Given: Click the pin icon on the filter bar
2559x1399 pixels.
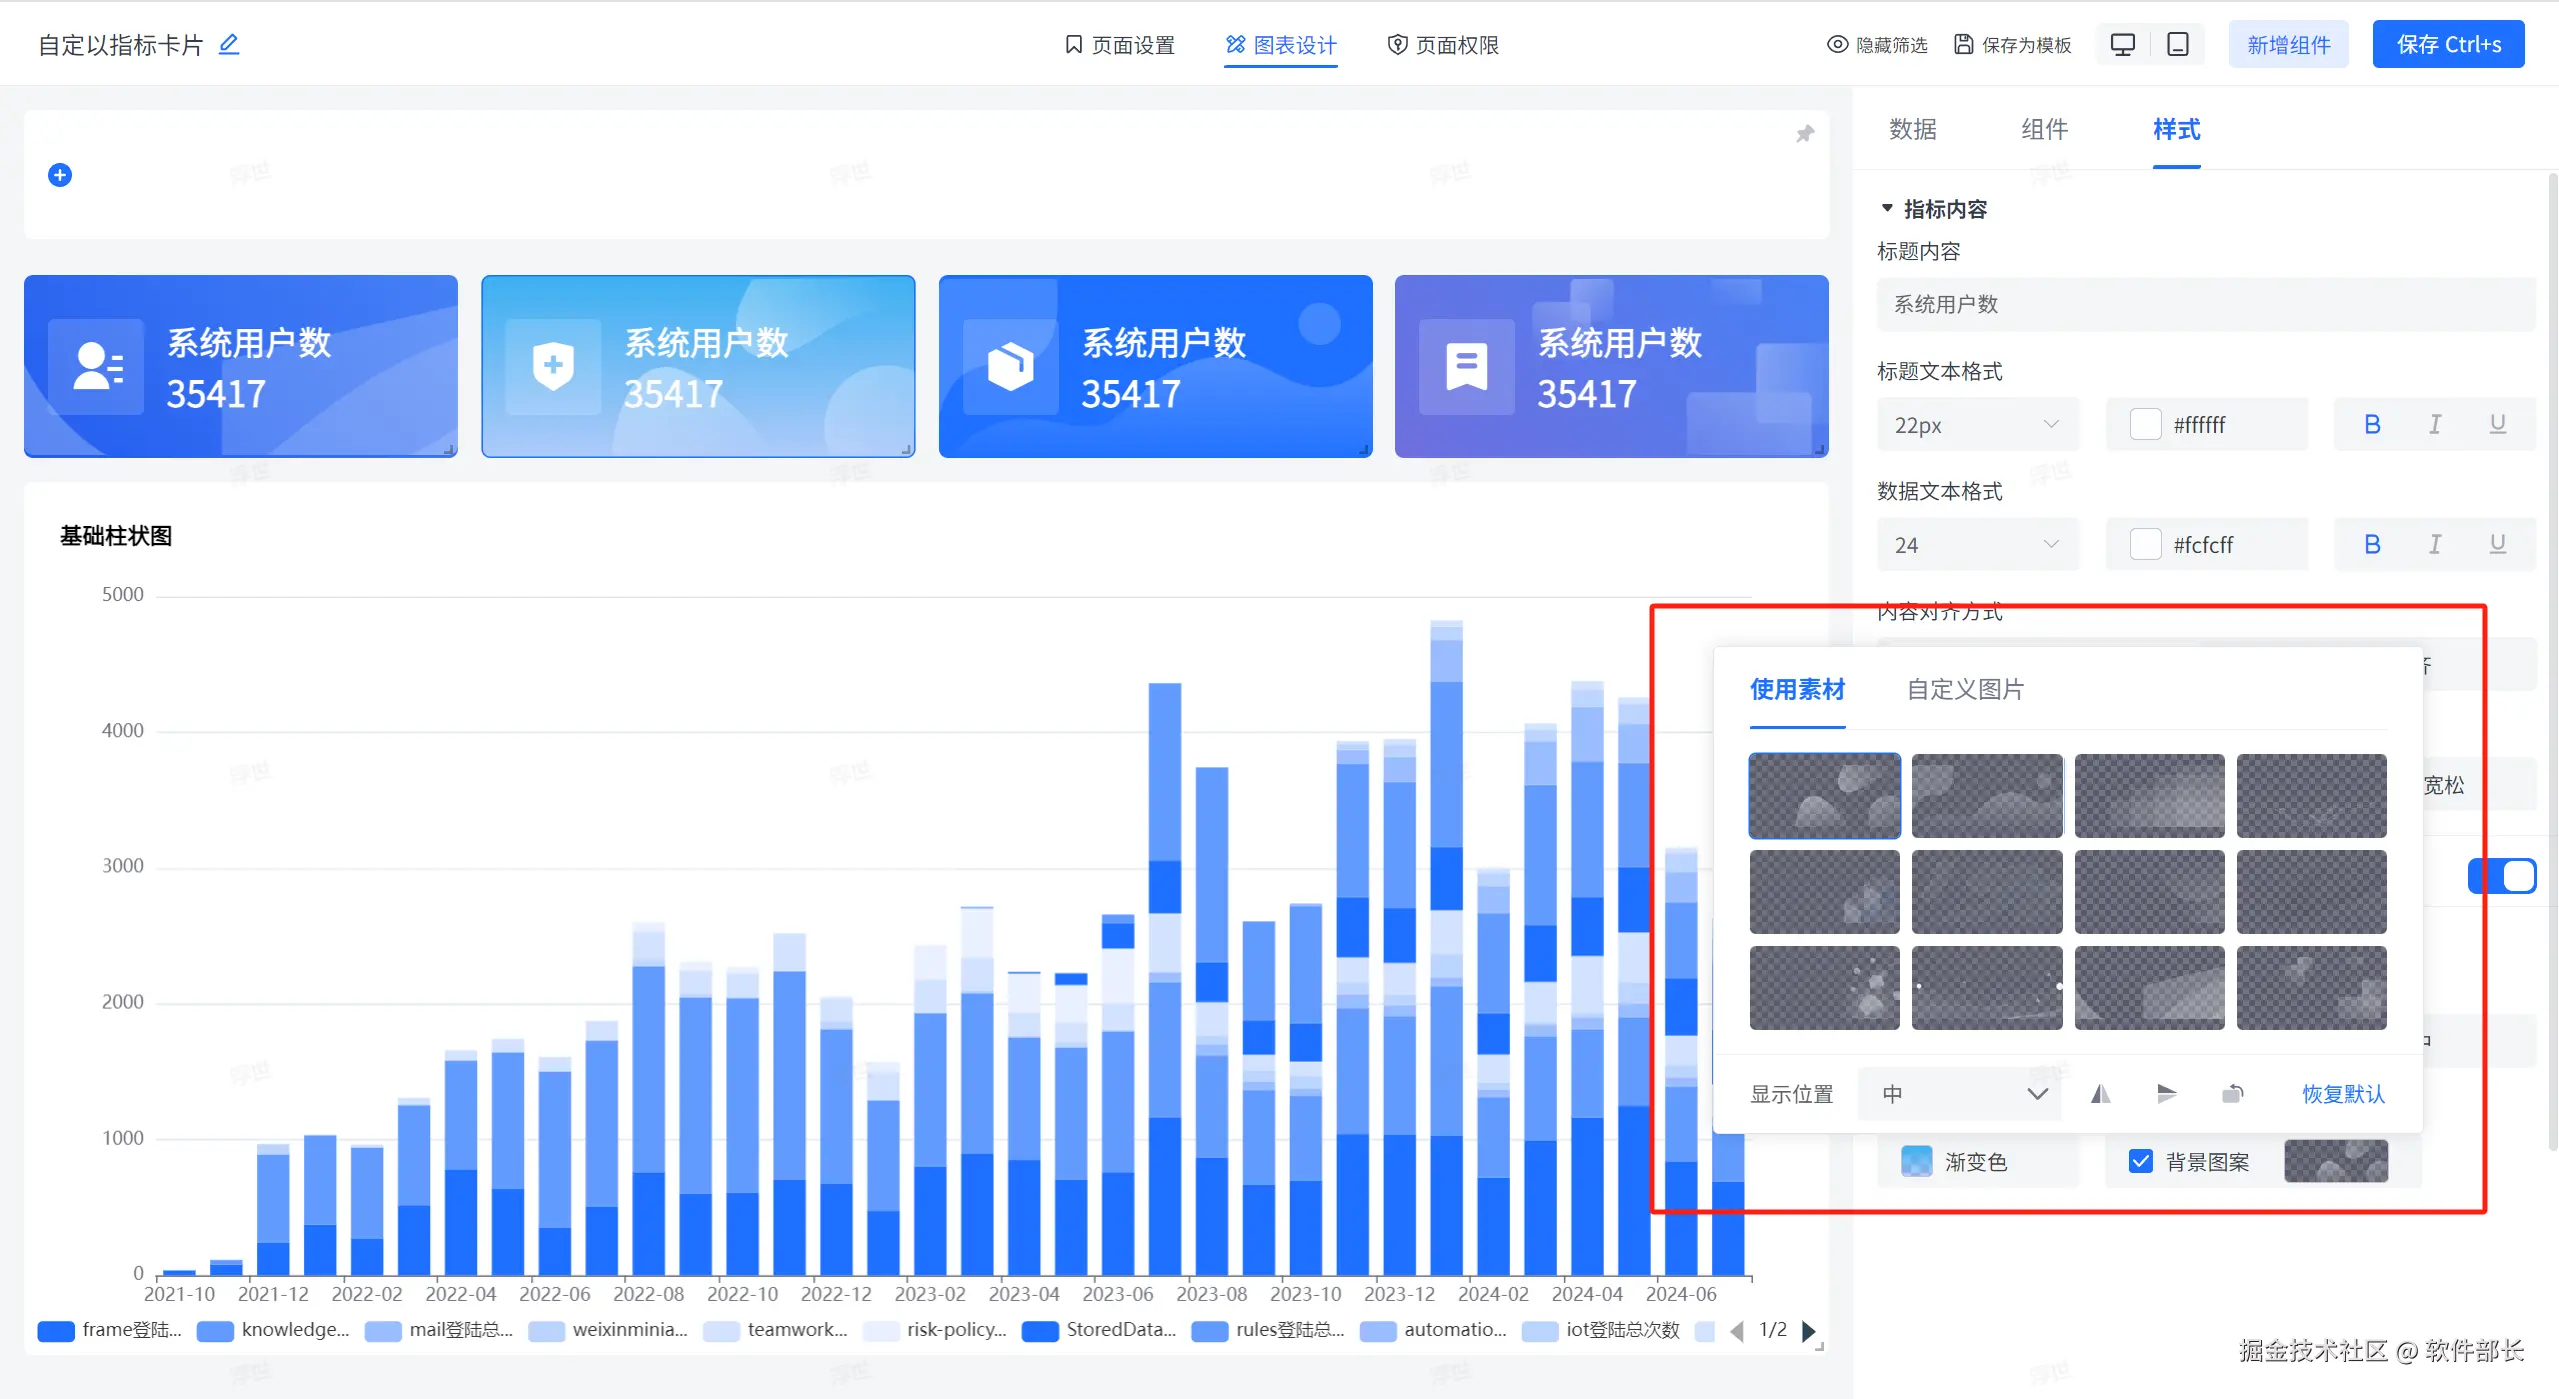Looking at the screenshot, I should click(x=1805, y=134).
